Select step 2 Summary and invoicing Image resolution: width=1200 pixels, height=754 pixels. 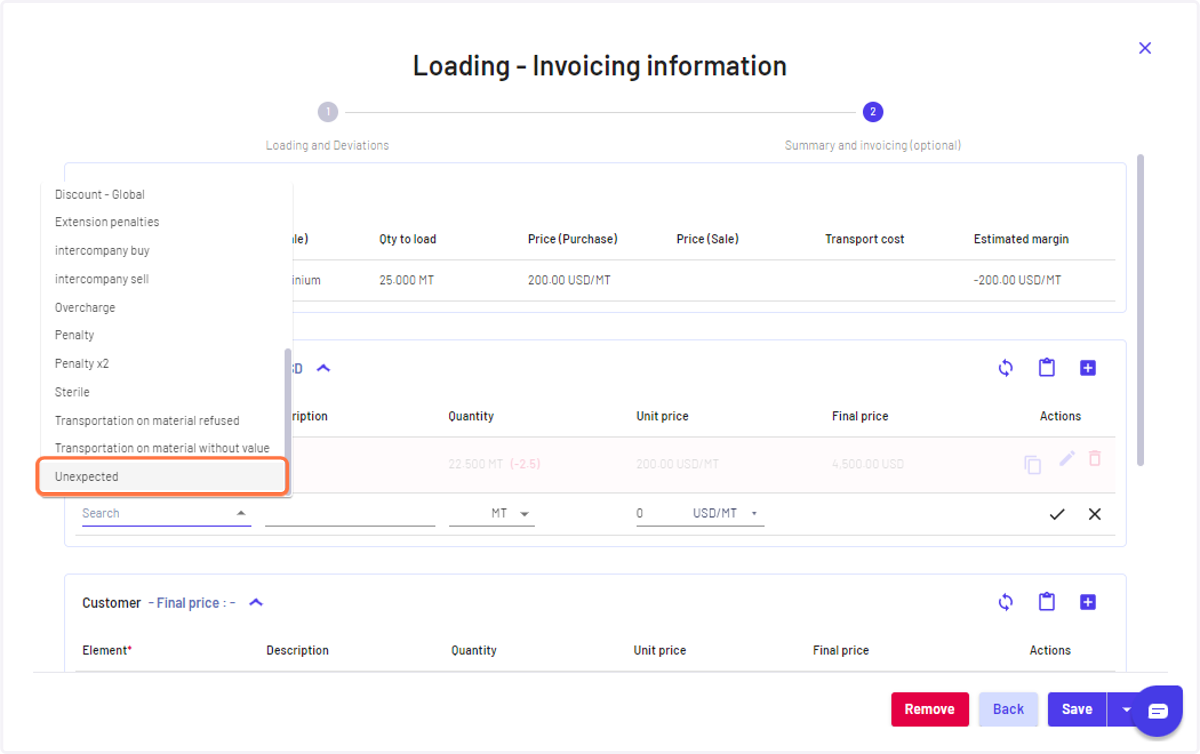873,112
